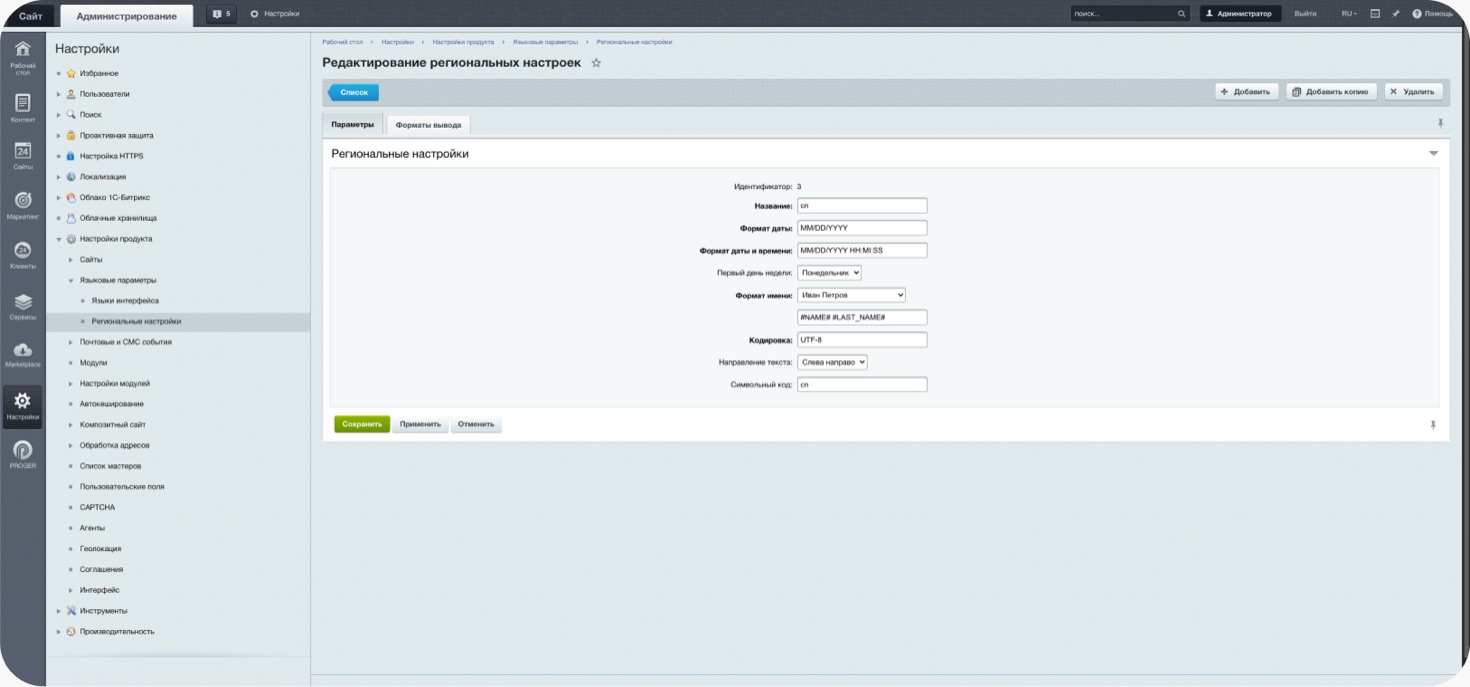Click the pin icon beside the tabs row
The width and height of the screenshot is (1470, 687).
click(1440, 123)
